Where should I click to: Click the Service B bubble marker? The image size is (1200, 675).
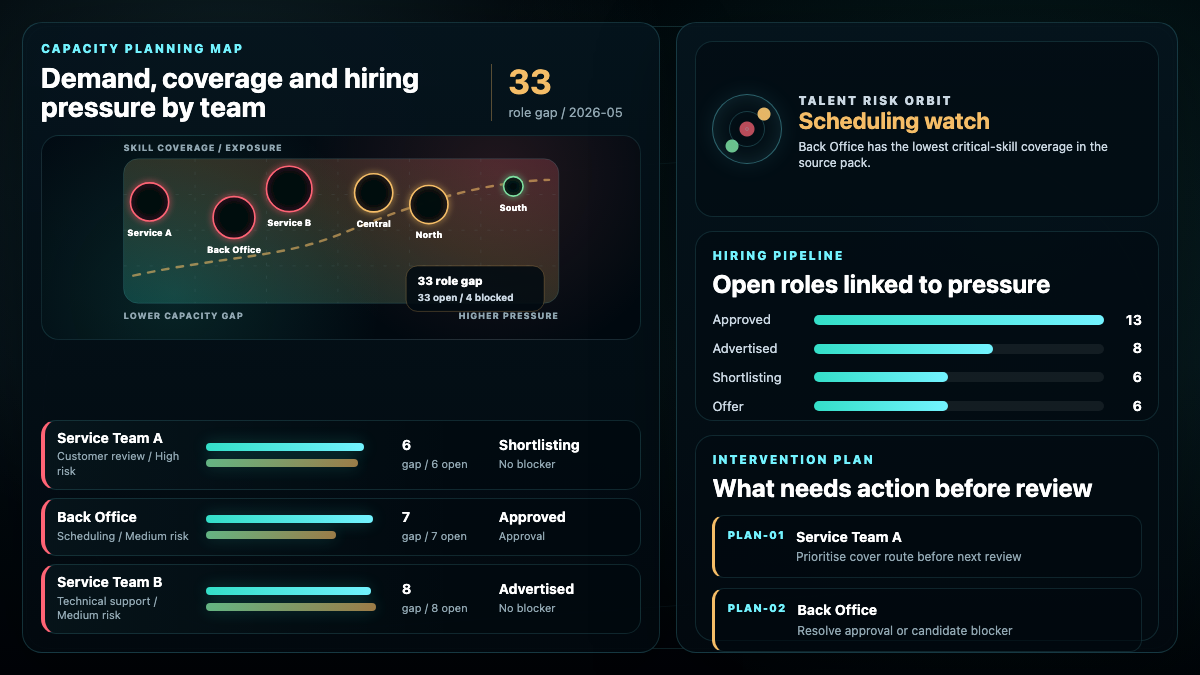(x=289, y=189)
